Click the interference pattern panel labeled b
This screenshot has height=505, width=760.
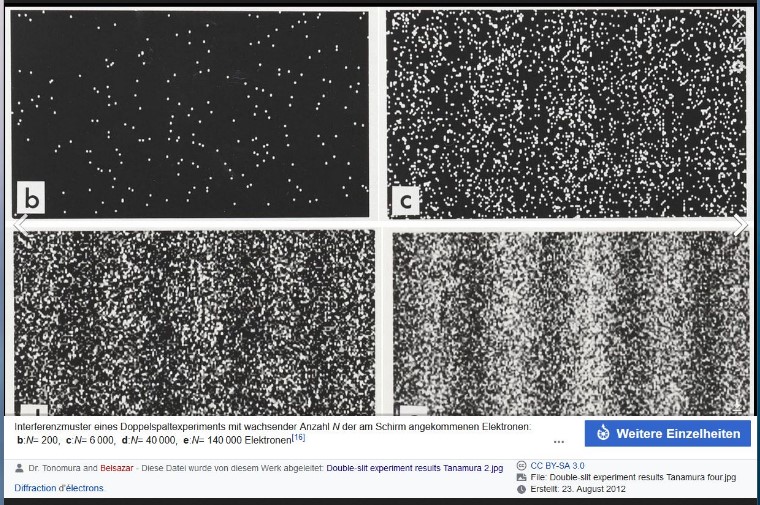pos(190,112)
